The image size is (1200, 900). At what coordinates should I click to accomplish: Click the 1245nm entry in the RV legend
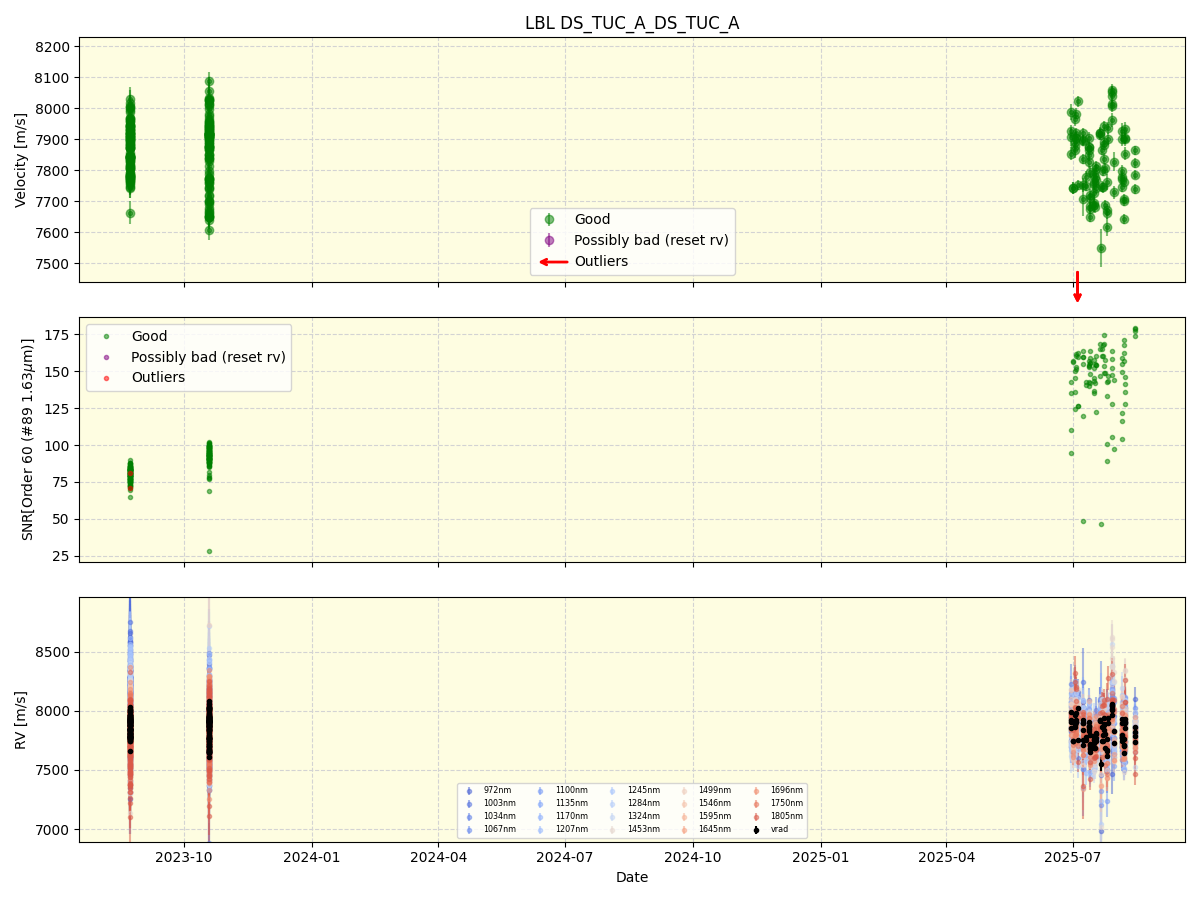[634, 790]
